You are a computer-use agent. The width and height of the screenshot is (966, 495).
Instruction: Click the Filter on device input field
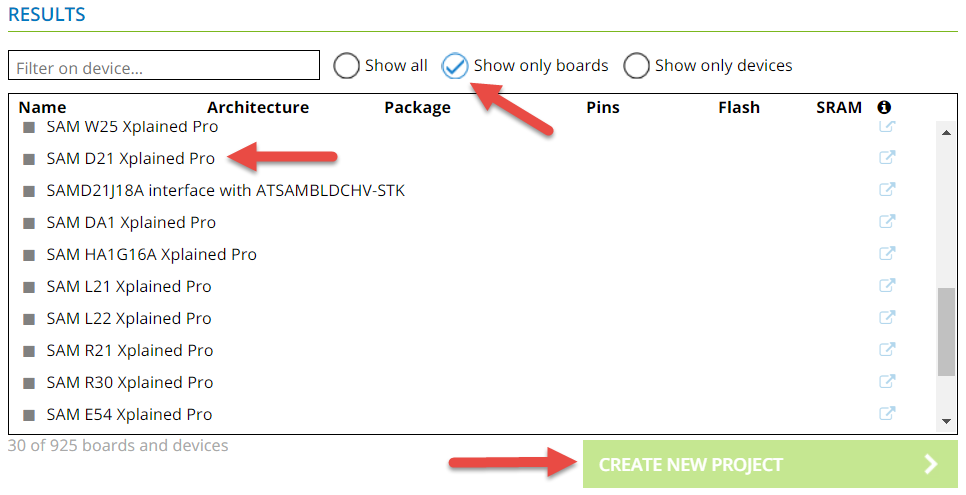point(163,67)
